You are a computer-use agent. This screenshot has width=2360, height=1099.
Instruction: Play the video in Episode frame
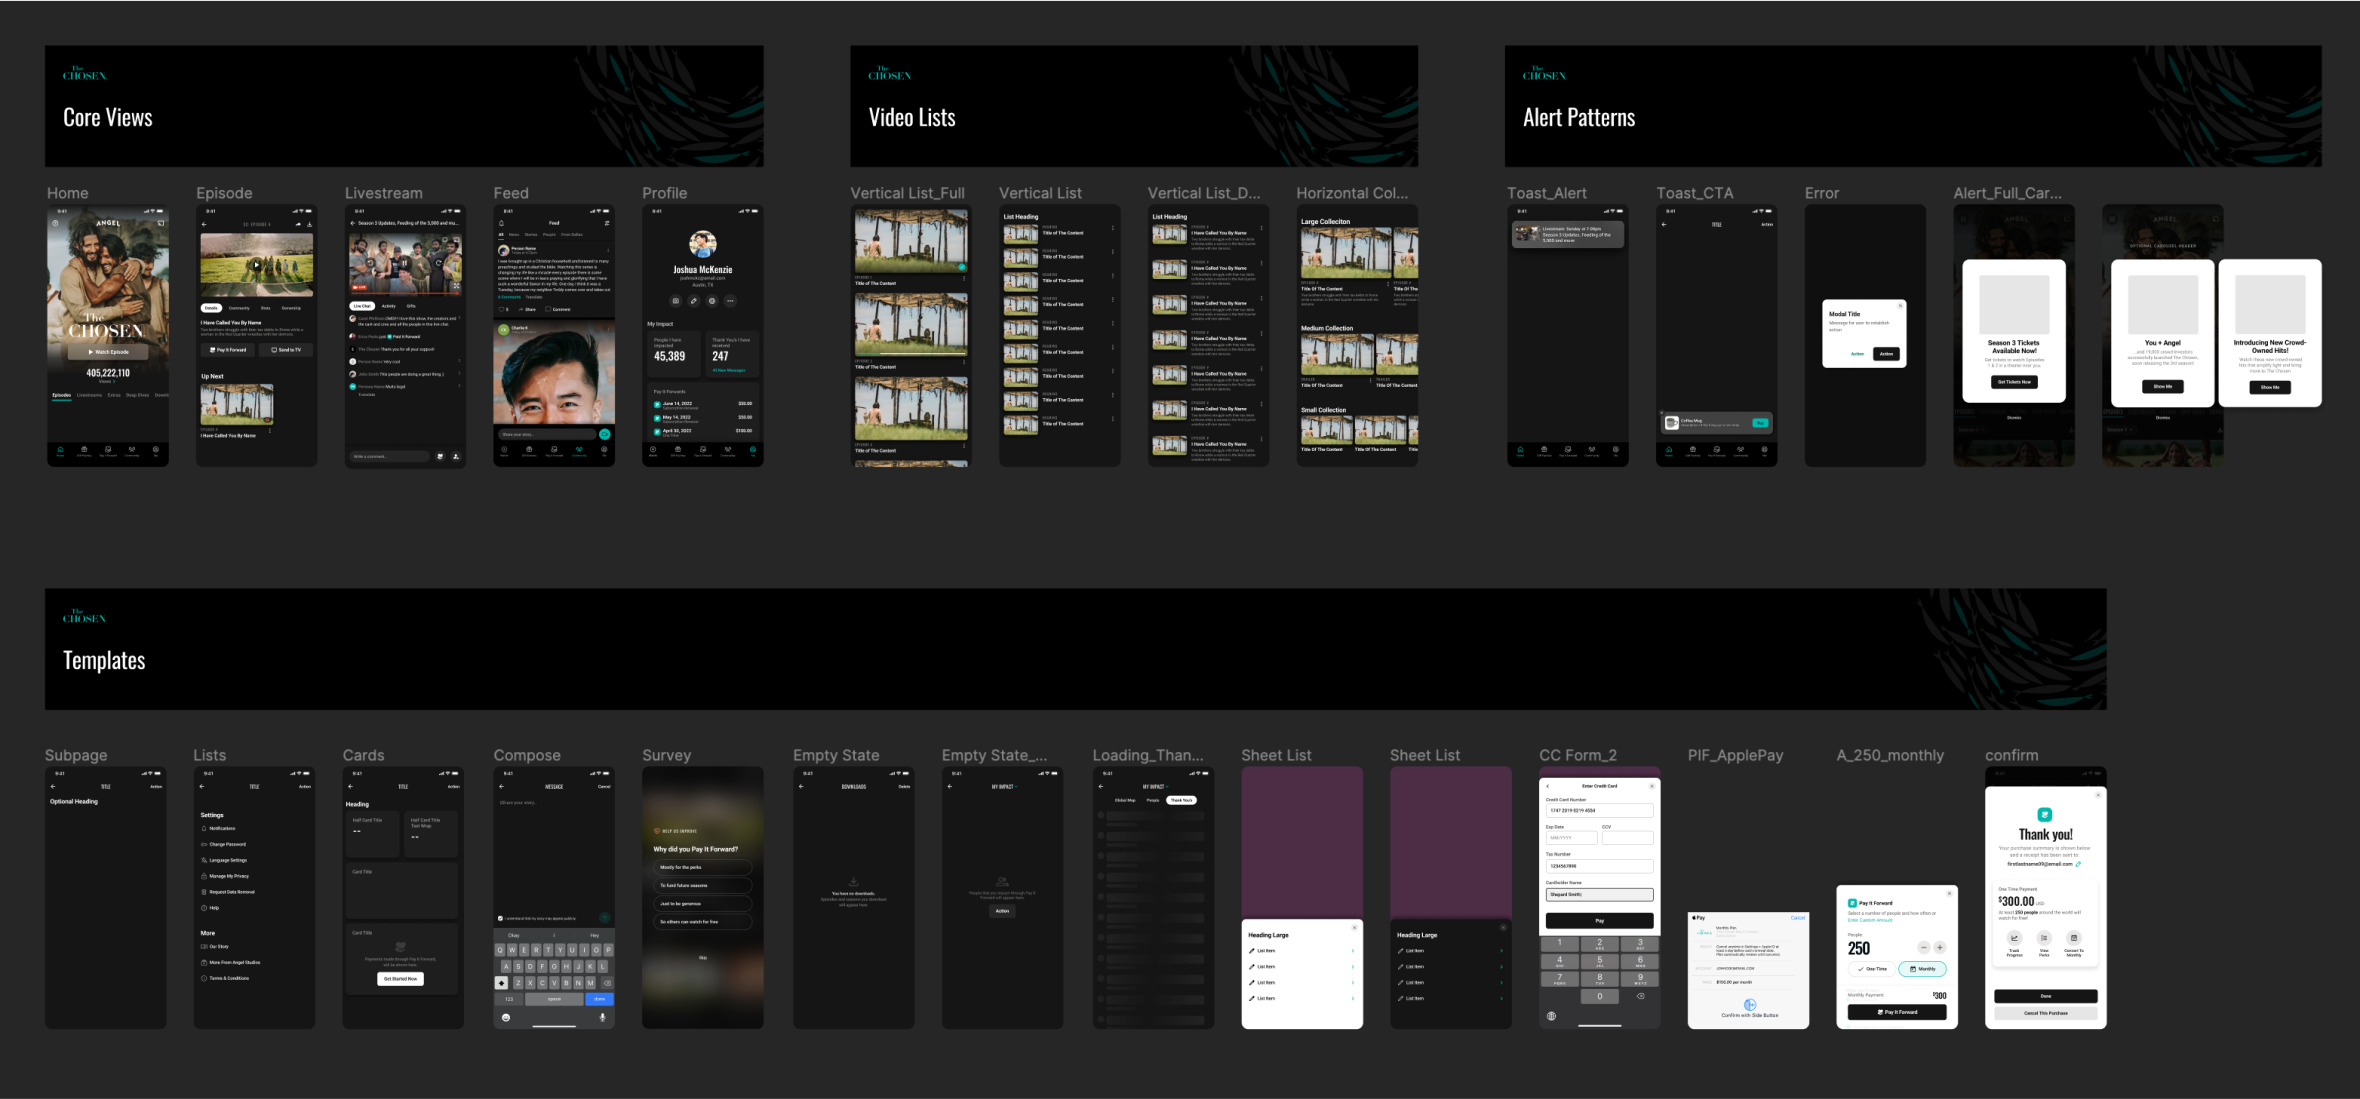(256, 265)
